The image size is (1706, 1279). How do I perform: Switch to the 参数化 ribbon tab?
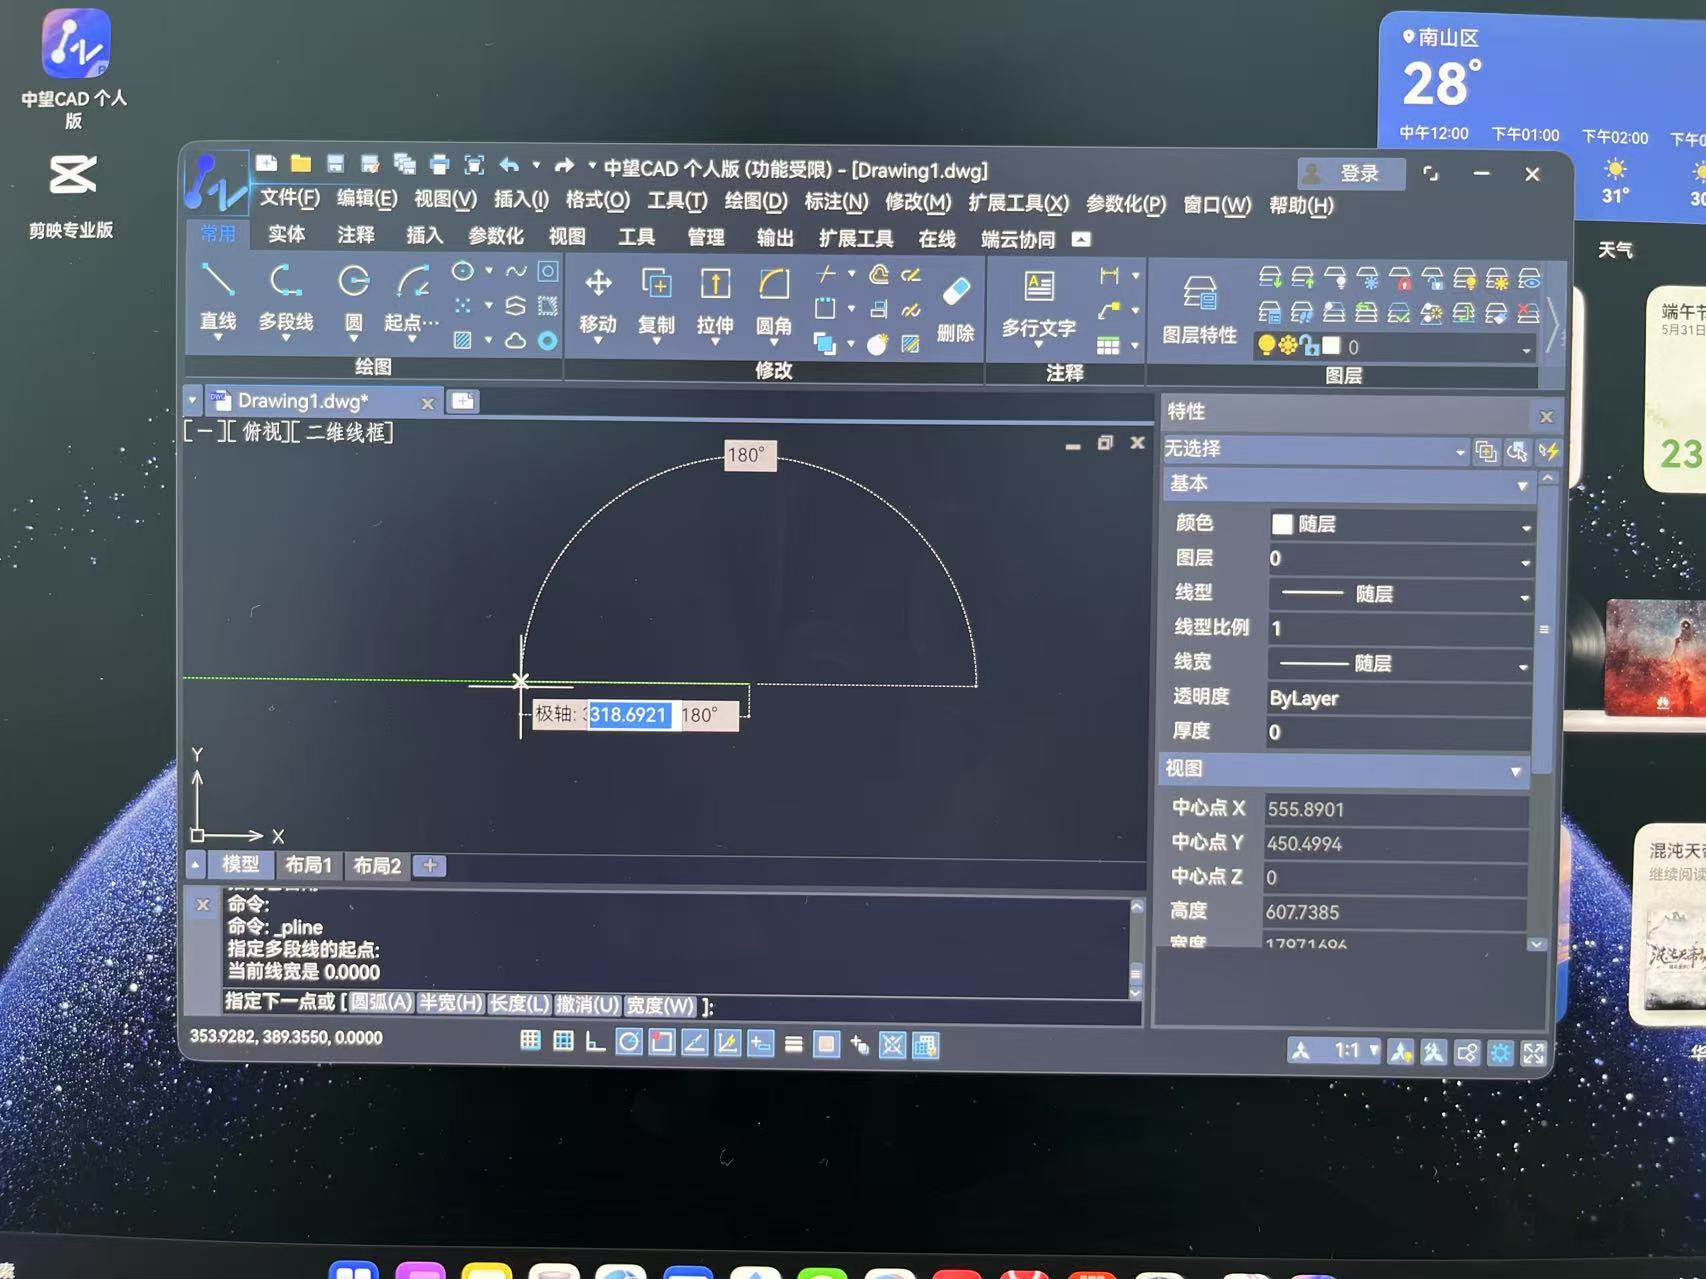click(x=496, y=236)
